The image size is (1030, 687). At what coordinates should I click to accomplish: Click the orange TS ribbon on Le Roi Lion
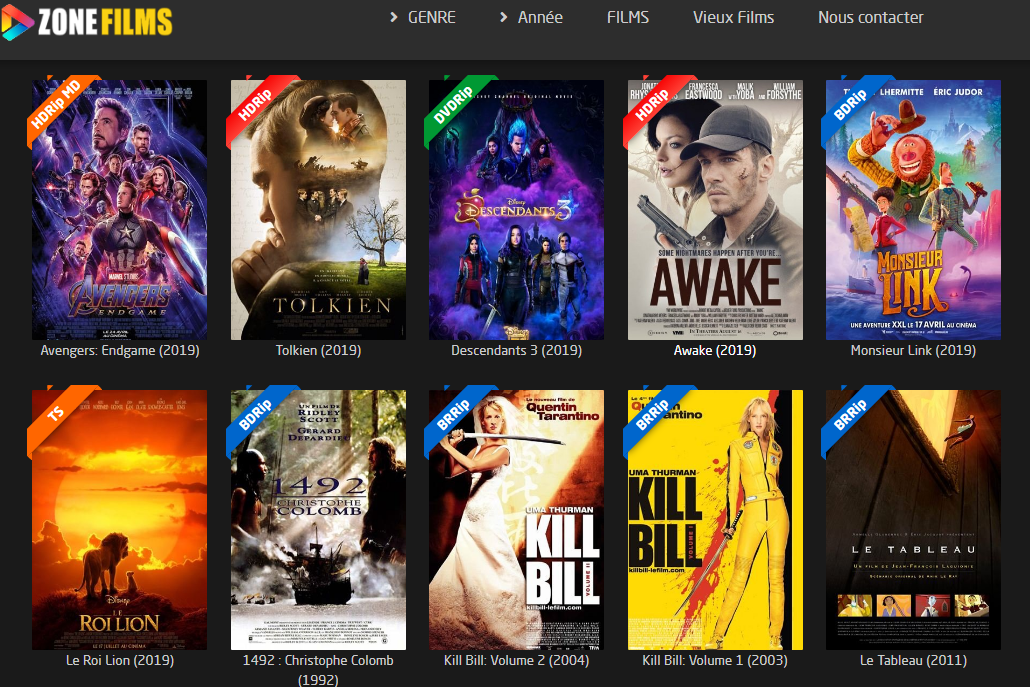coord(58,415)
